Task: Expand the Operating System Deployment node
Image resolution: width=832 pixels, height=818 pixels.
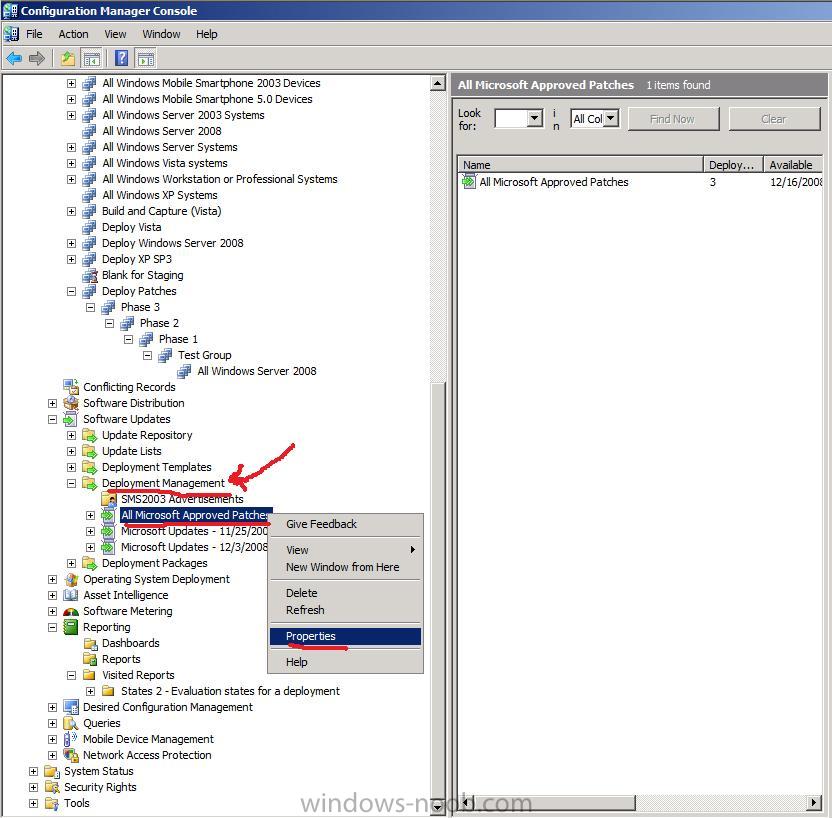Action: [52, 579]
